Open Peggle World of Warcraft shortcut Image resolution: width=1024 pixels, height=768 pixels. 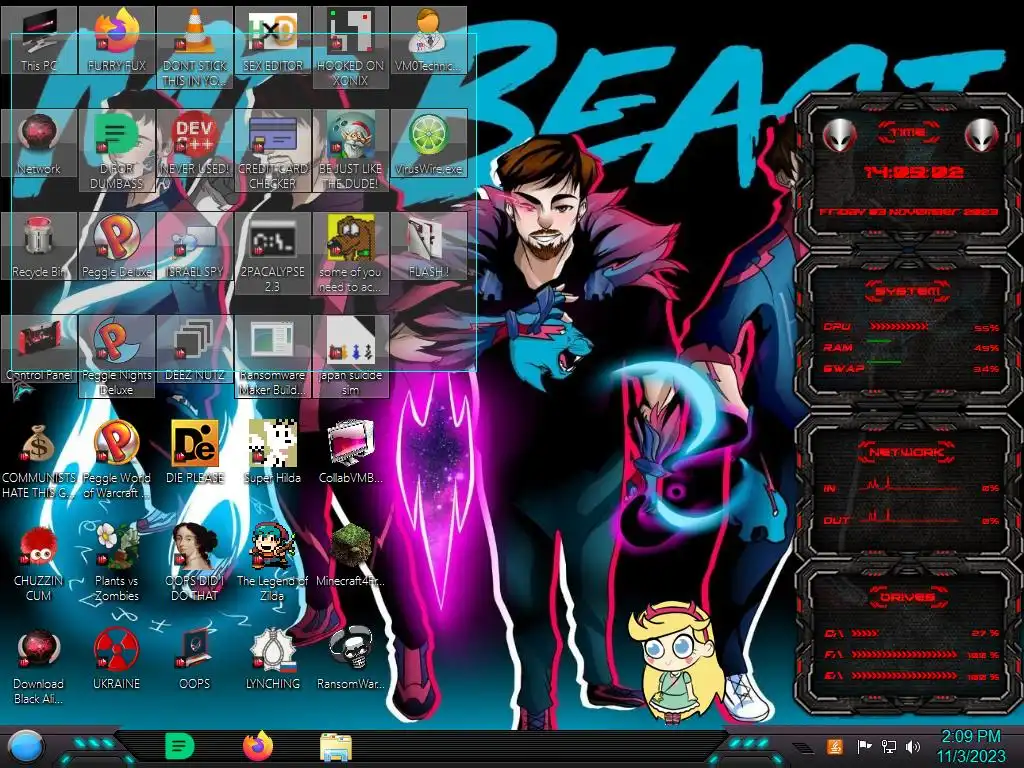pos(117,460)
